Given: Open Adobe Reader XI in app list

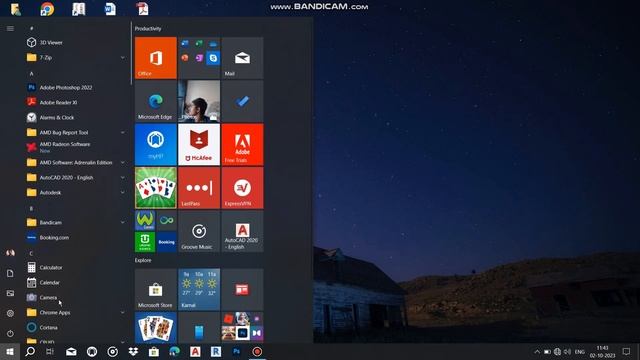Looking at the screenshot, I should [76, 102].
